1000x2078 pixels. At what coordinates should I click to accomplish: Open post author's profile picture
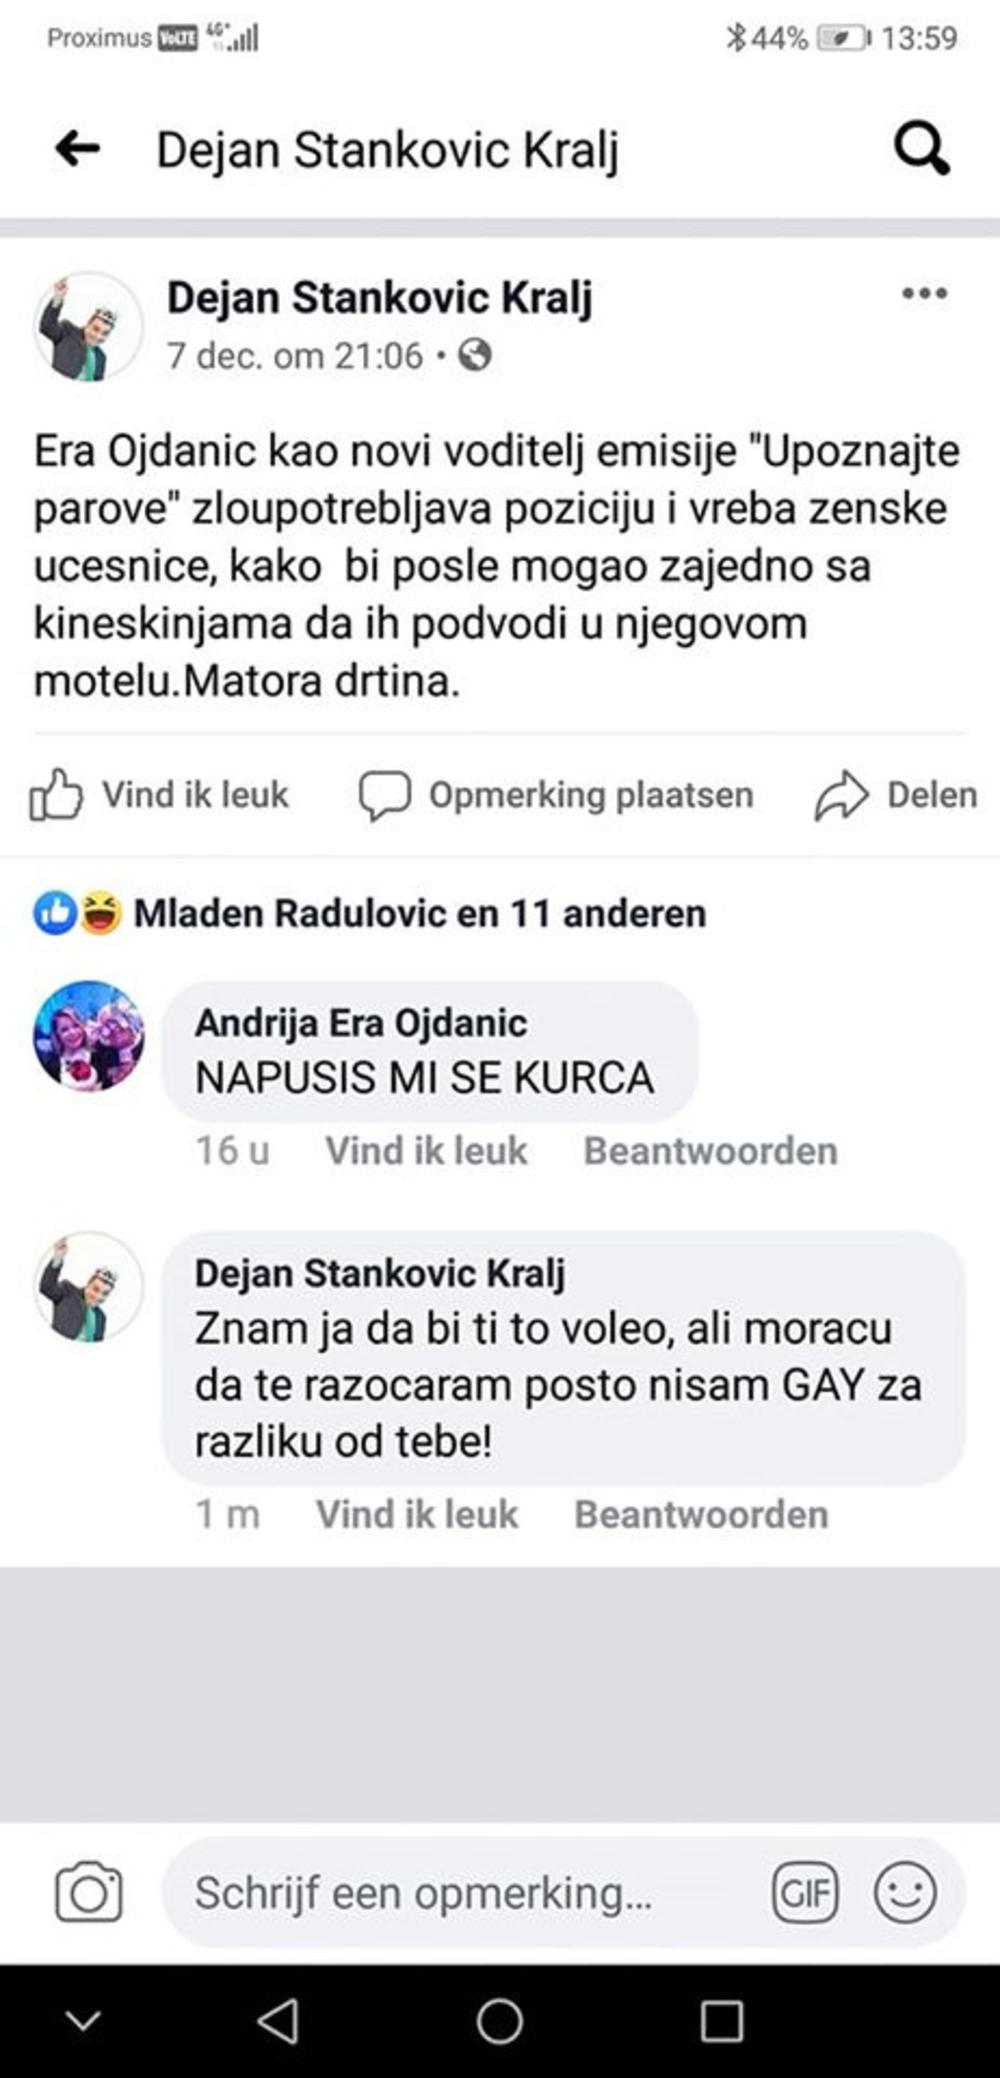tap(89, 327)
